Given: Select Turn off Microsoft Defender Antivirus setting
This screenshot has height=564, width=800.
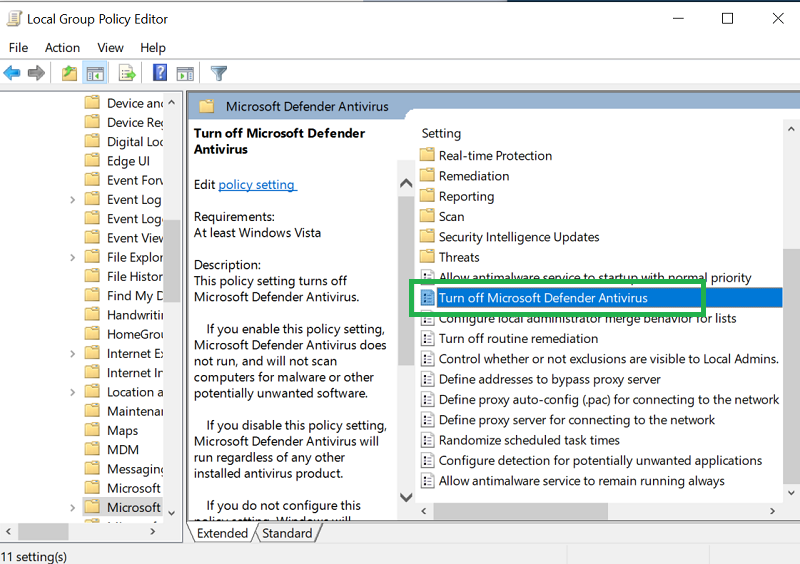Looking at the screenshot, I should point(601,298).
